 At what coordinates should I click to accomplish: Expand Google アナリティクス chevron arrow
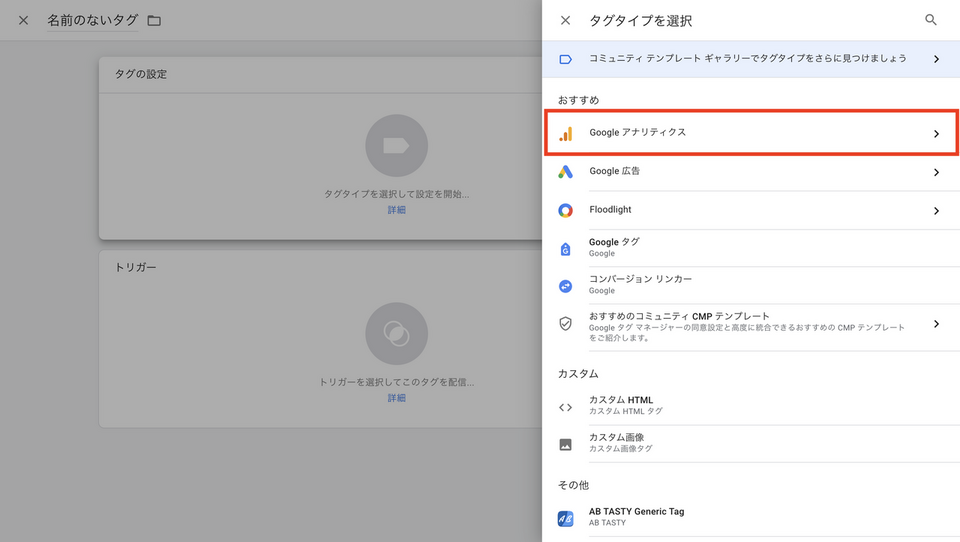click(936, 134)
